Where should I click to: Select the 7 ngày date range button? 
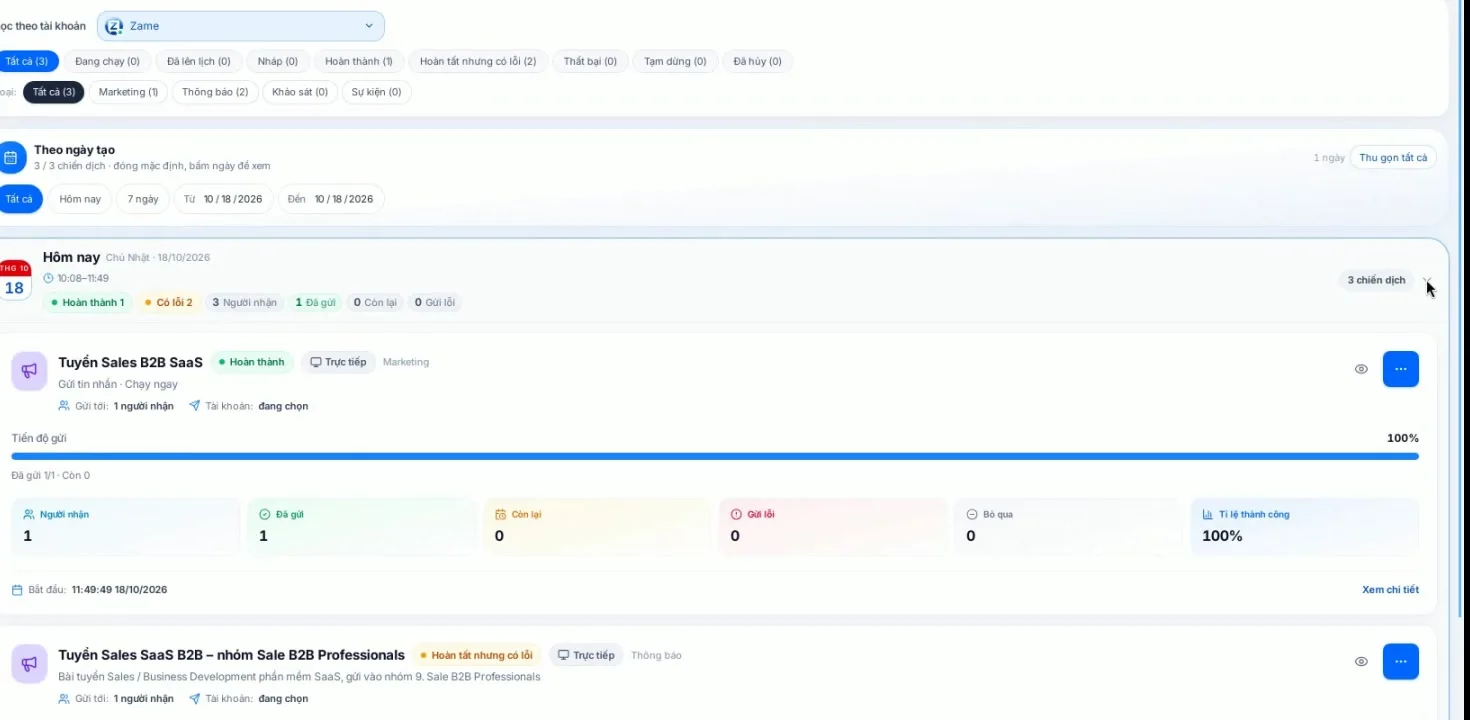click(143, 199)
